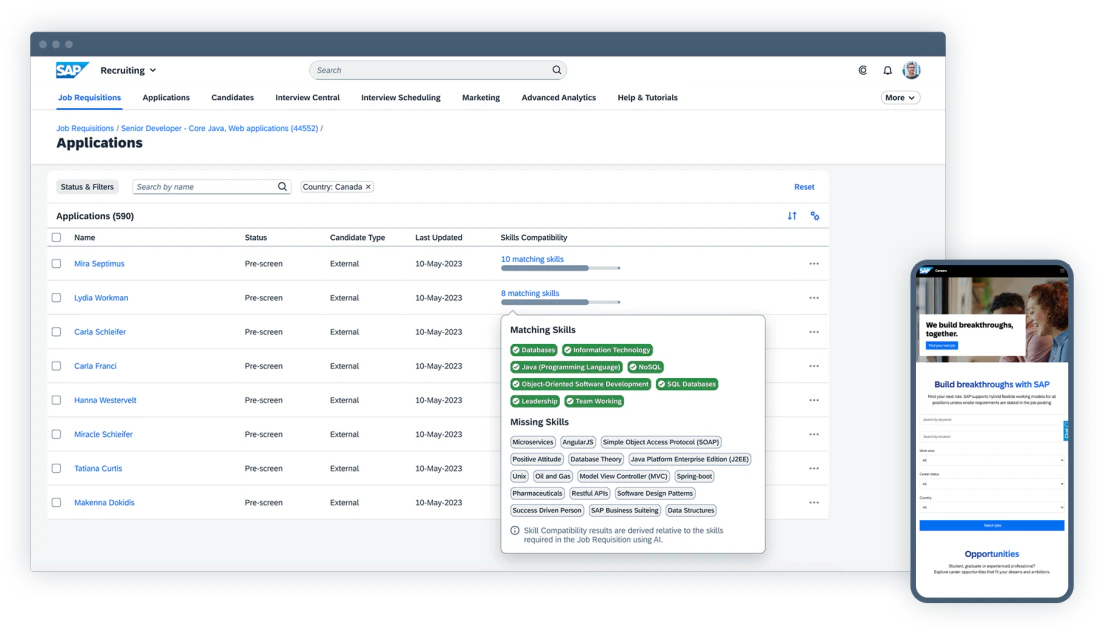Open the Recruiting module dropdown
The image size is (1104, 634).
128,70
